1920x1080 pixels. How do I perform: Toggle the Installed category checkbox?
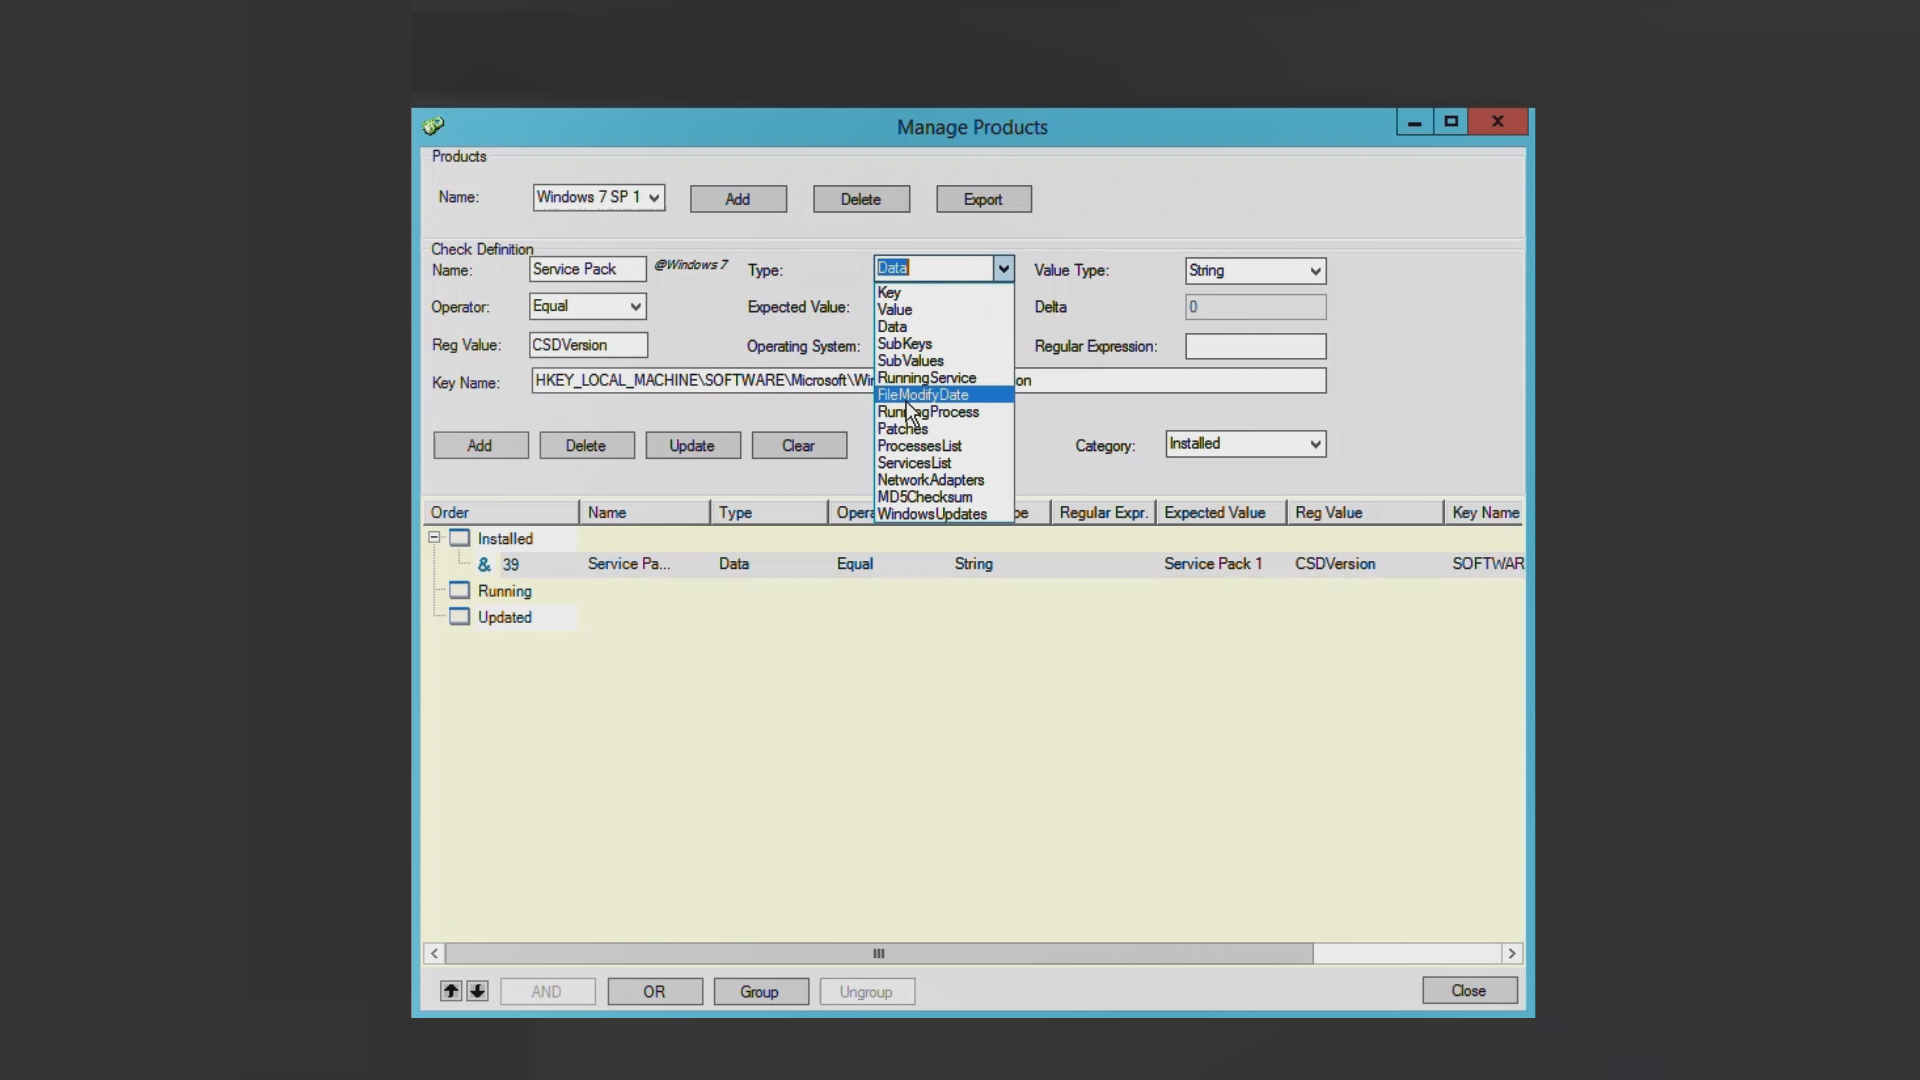[x=460, y=537]
